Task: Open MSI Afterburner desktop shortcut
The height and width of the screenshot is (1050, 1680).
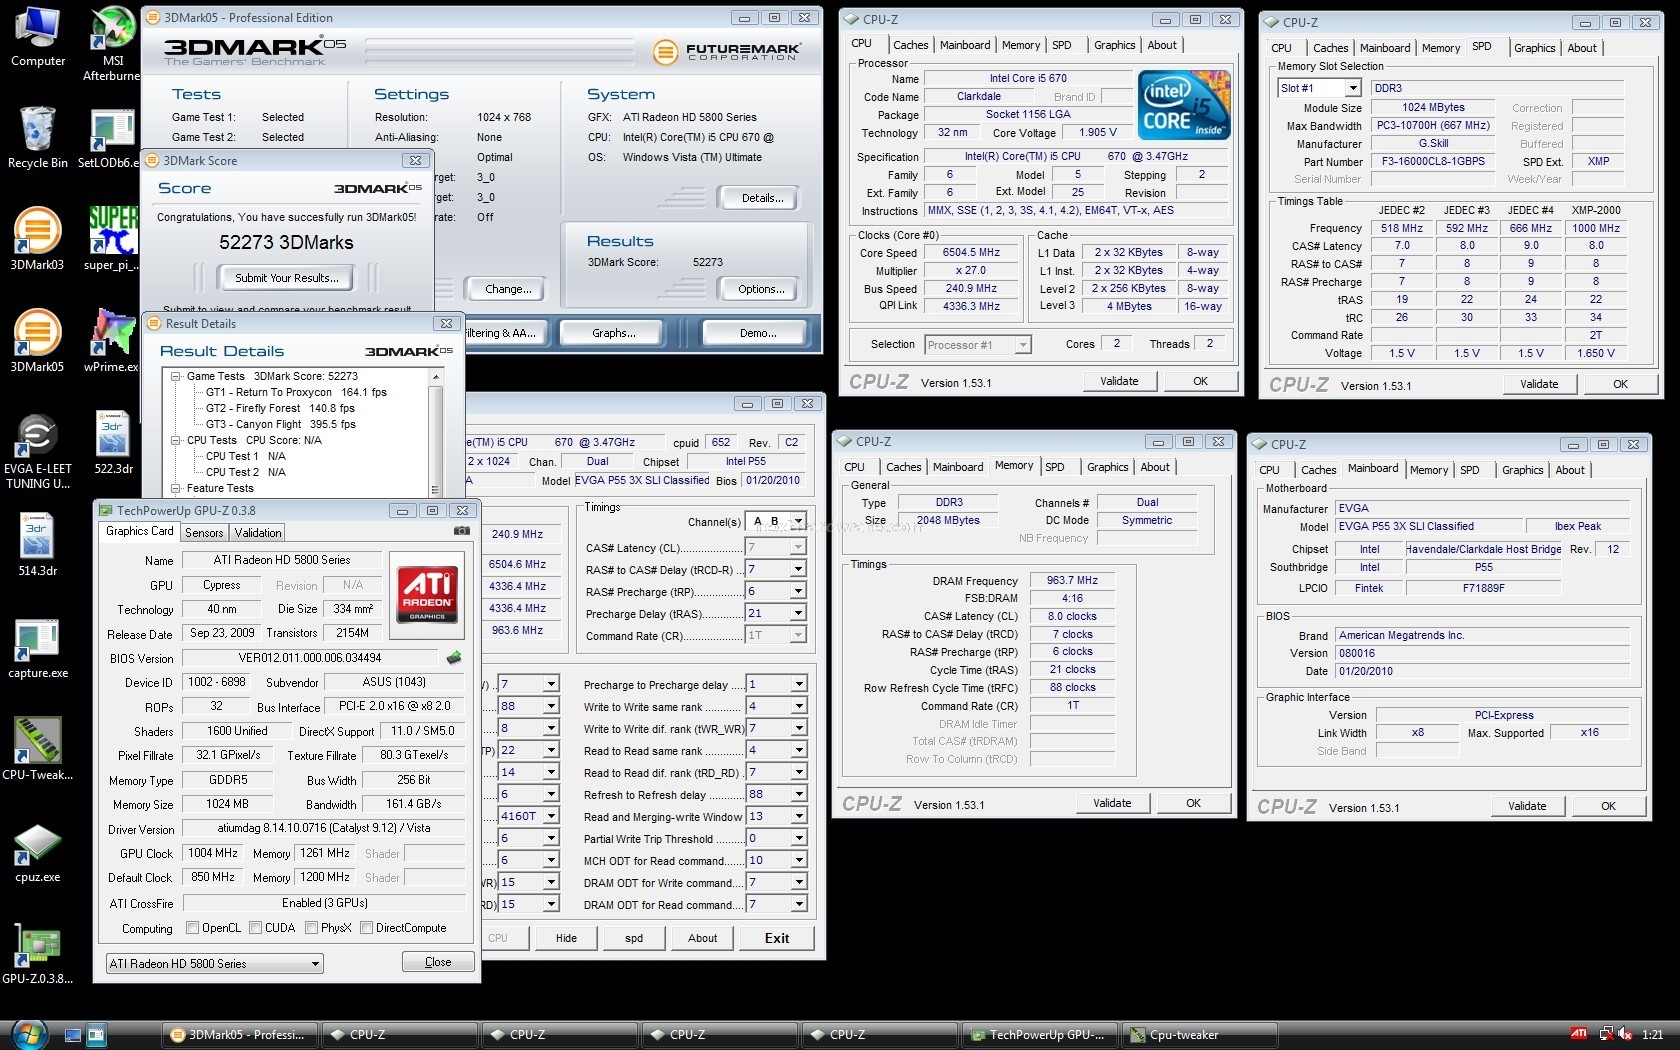Action: click(113, 43)
